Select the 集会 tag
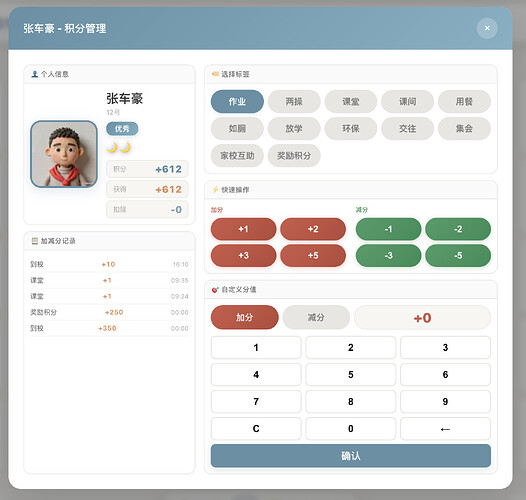This screenshot has width=526, height=500. 464,129
